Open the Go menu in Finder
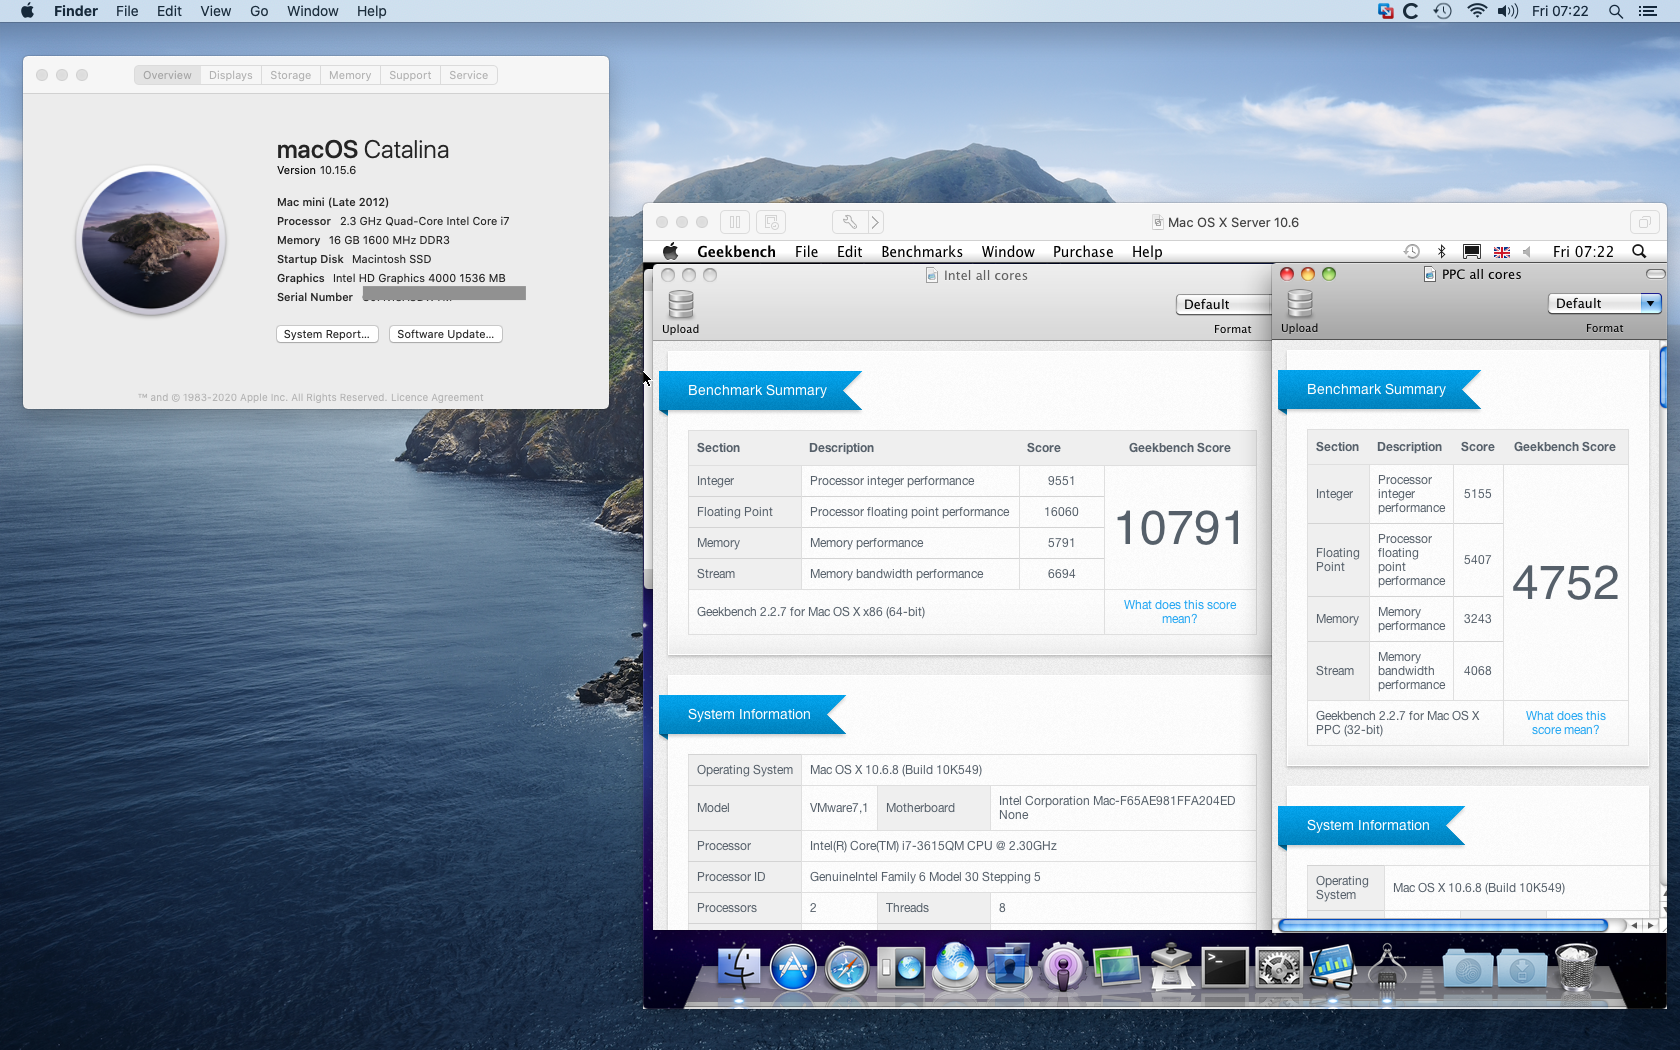The image size is (1680, 1050). [x=259, y=11]
